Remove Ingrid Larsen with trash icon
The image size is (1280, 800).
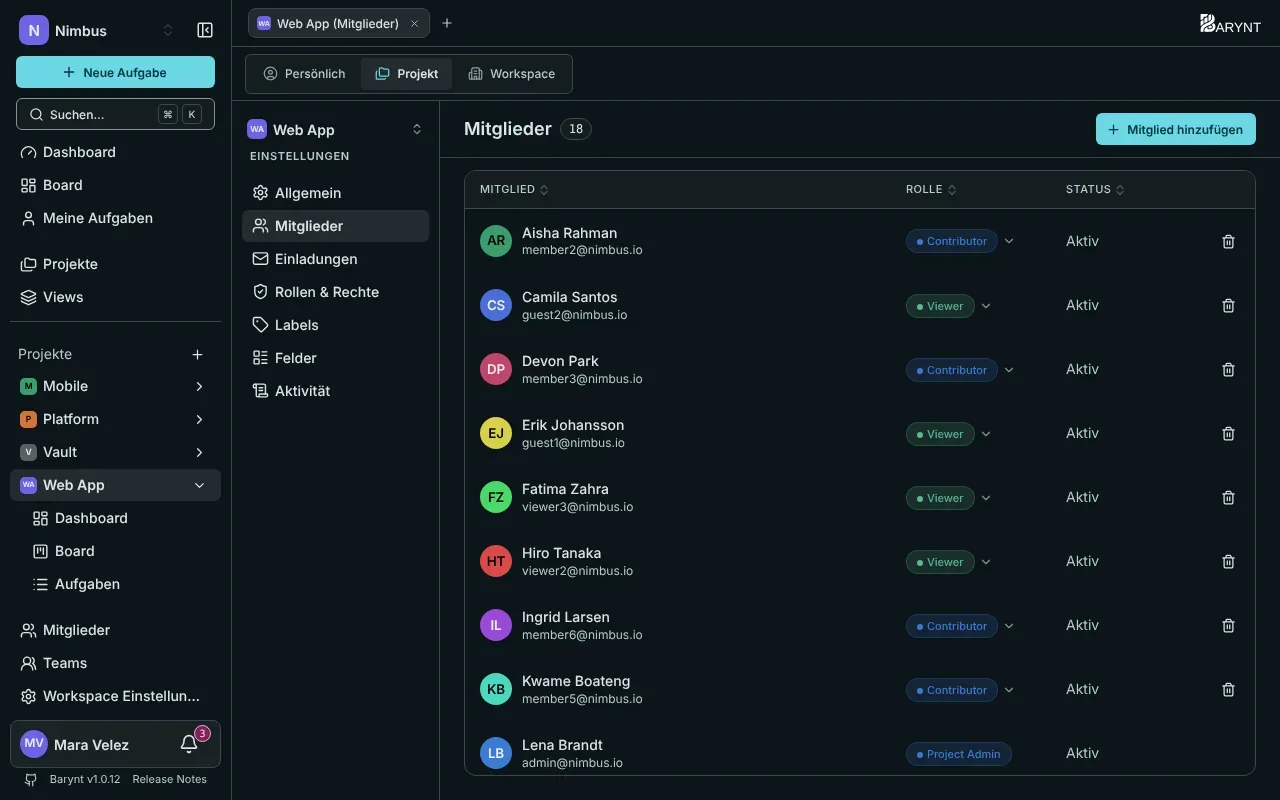coord(1229,625)
